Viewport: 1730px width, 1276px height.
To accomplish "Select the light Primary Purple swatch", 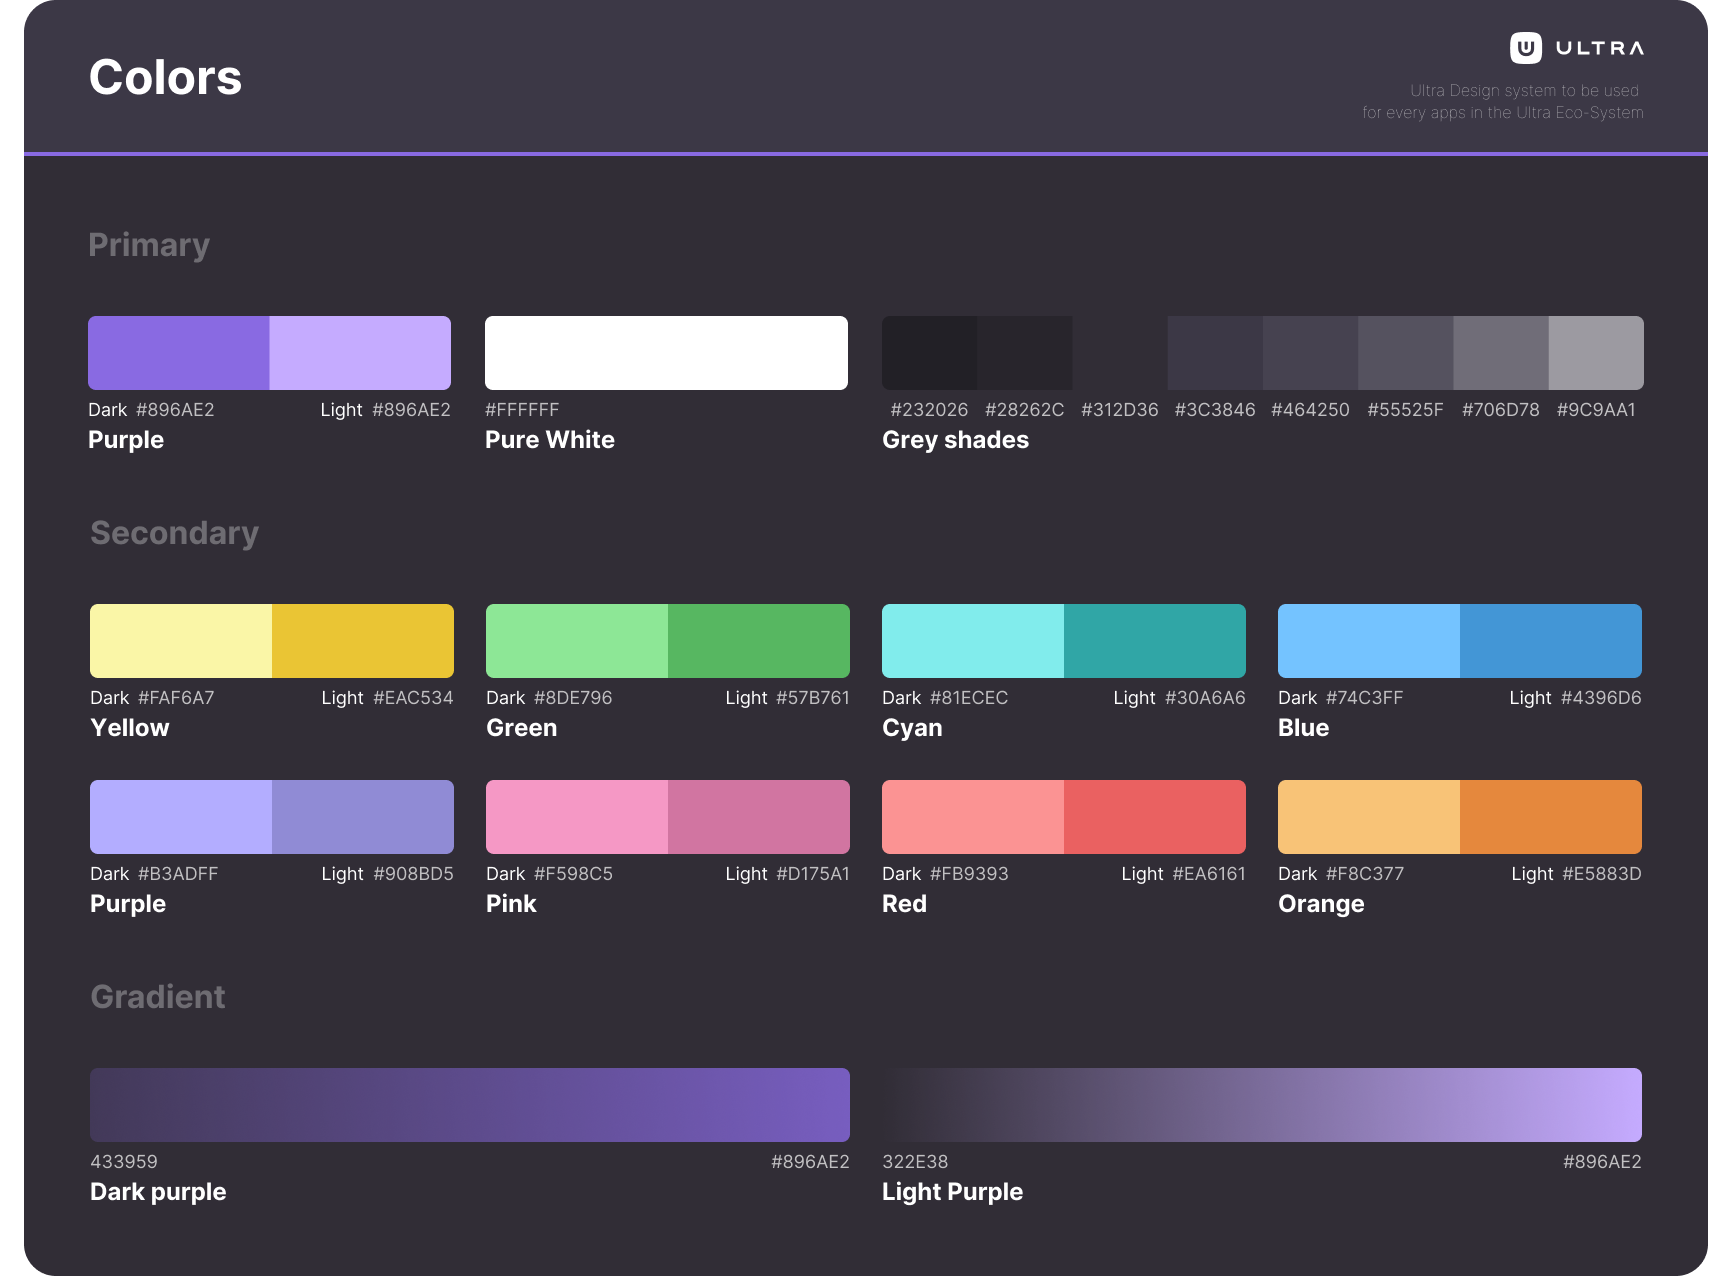I will click(360, 353).
